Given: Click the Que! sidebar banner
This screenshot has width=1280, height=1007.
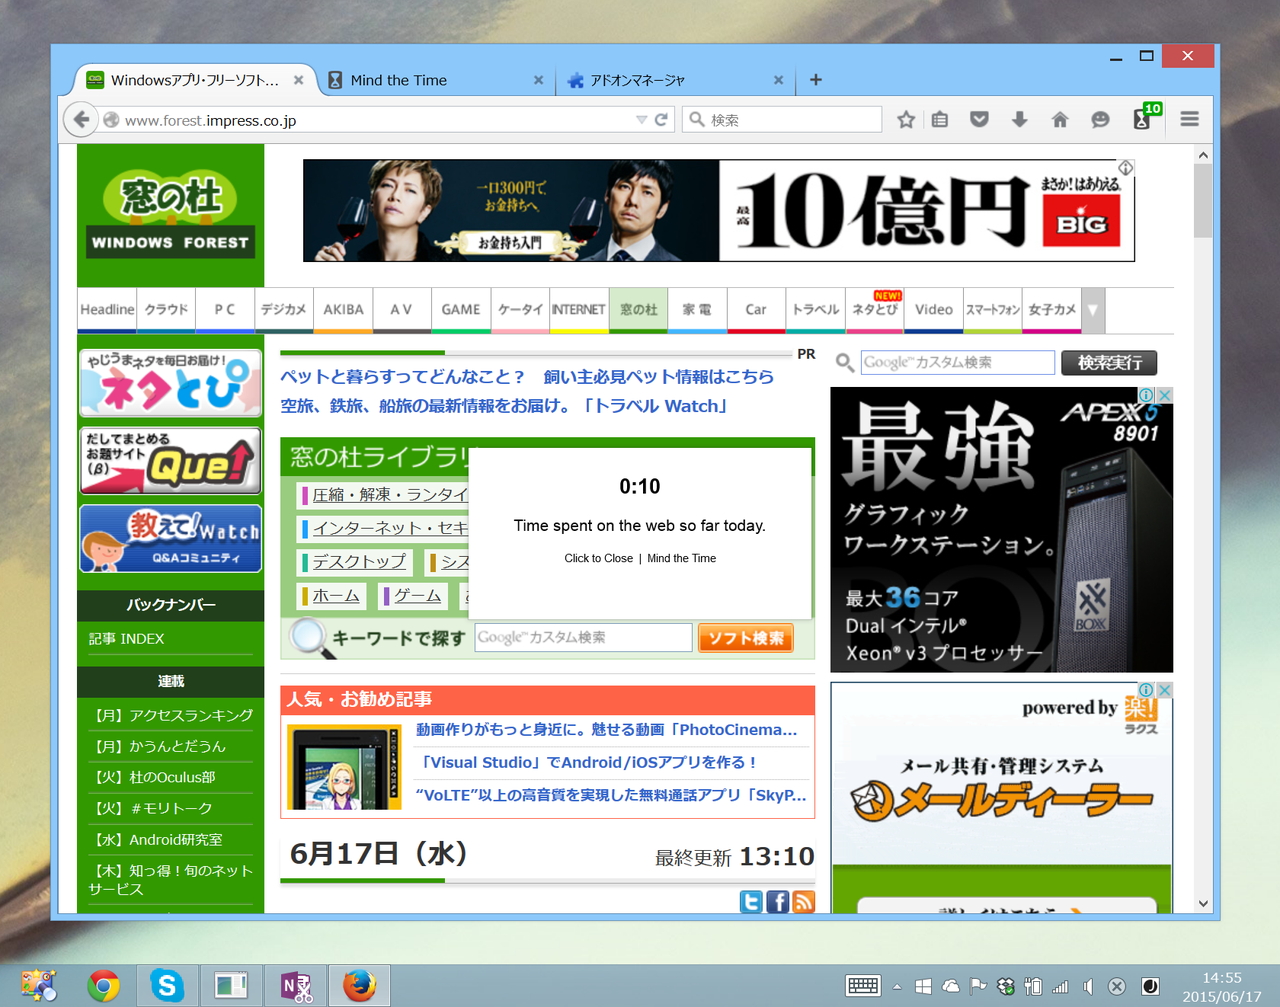Looking at the screenshot, I should (x=171, y=461).
